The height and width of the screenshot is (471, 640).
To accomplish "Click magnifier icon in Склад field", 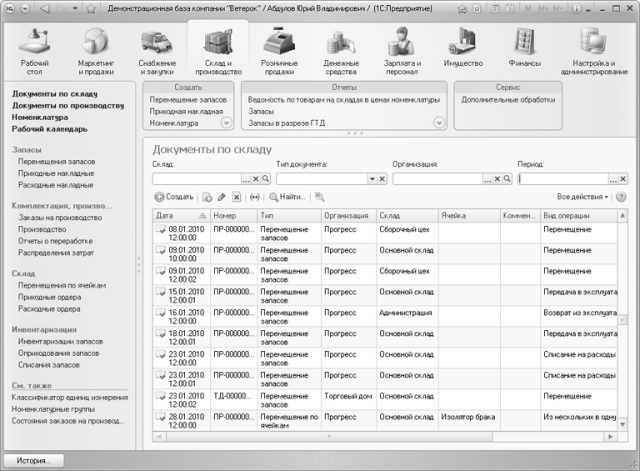I will [x=266, y=179].
